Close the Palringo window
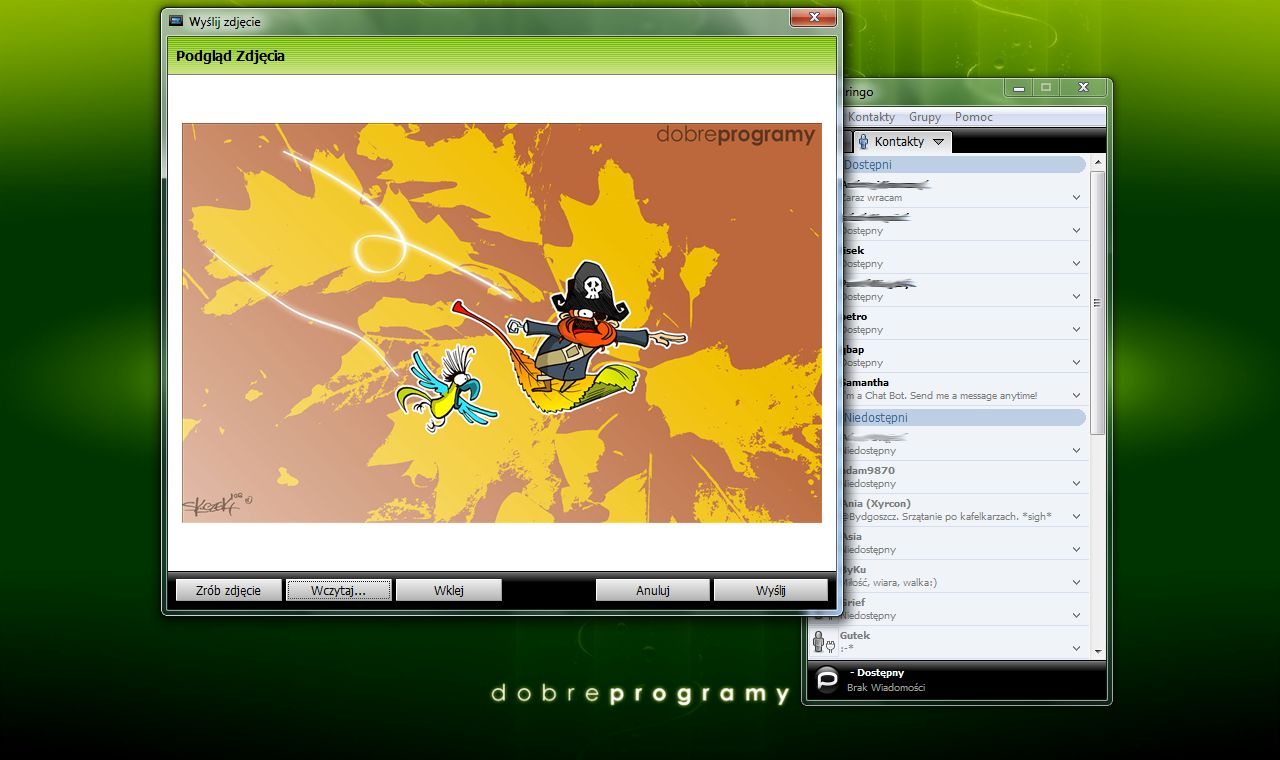The image size is (1280, 760). 1083,88
